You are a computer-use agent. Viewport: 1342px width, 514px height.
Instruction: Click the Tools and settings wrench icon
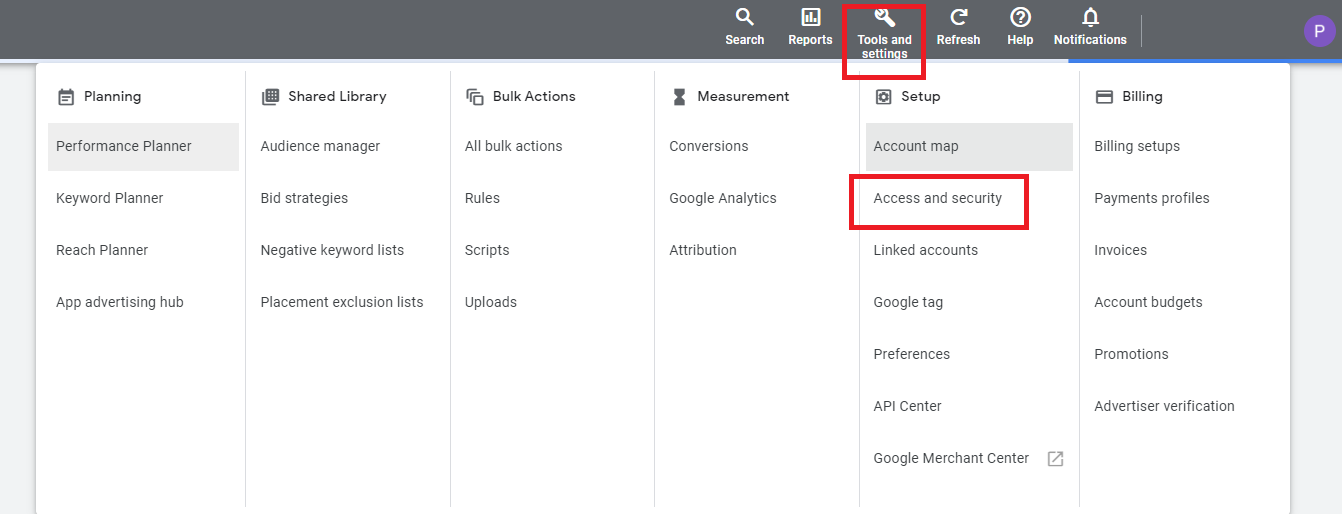tap(884, 17)
